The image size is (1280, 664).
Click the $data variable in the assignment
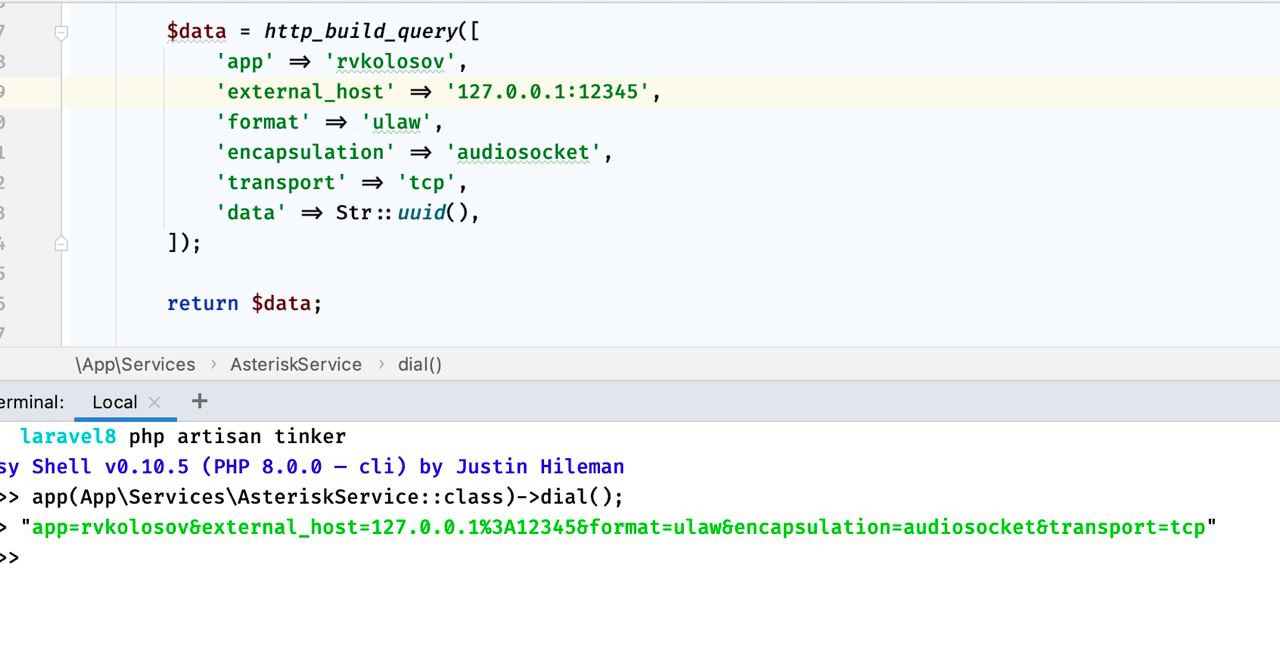coord(196,31)
